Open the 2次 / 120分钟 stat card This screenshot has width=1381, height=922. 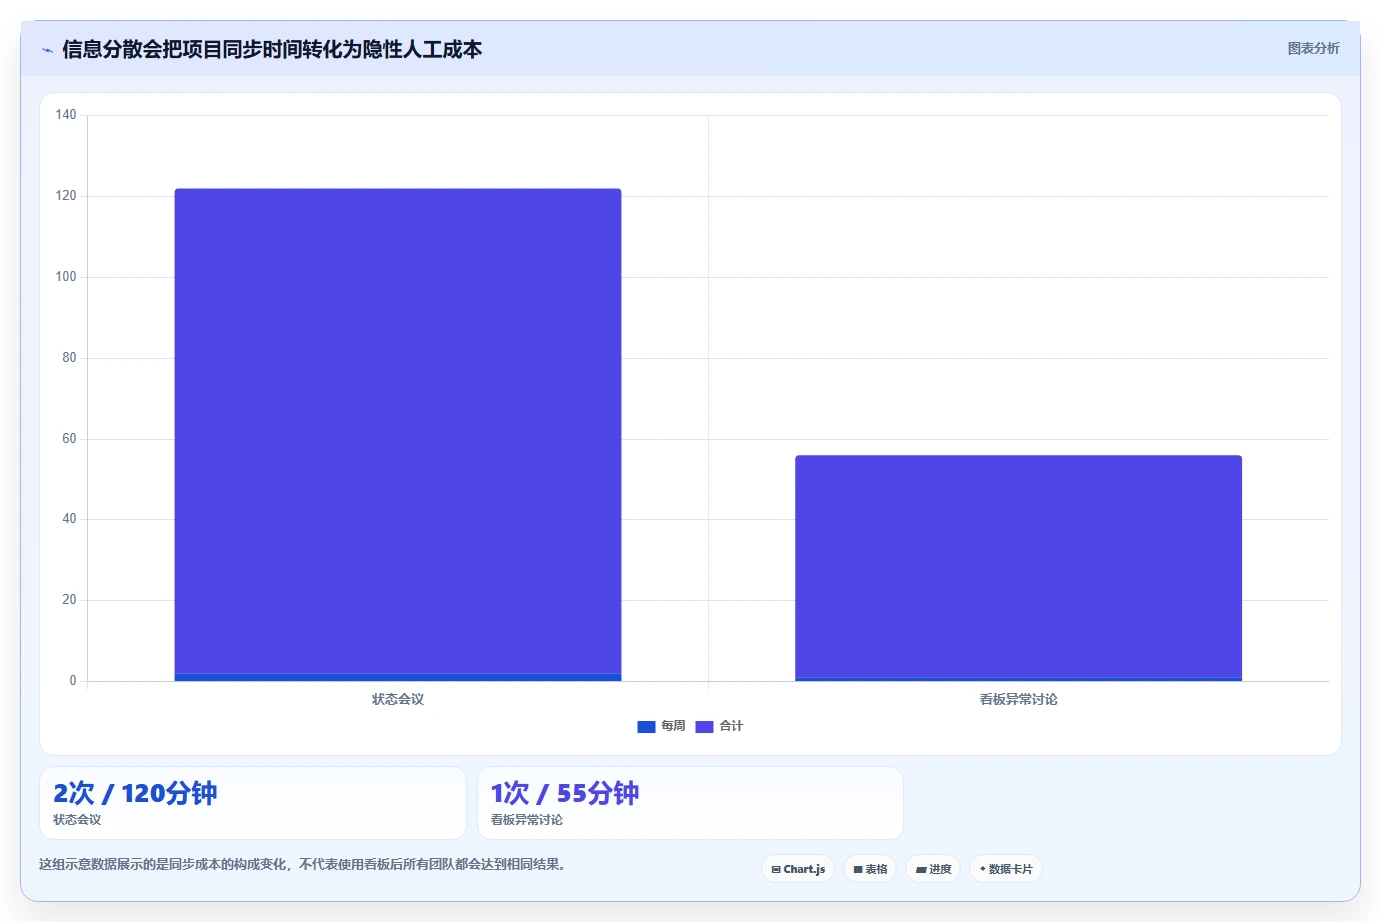253,803
